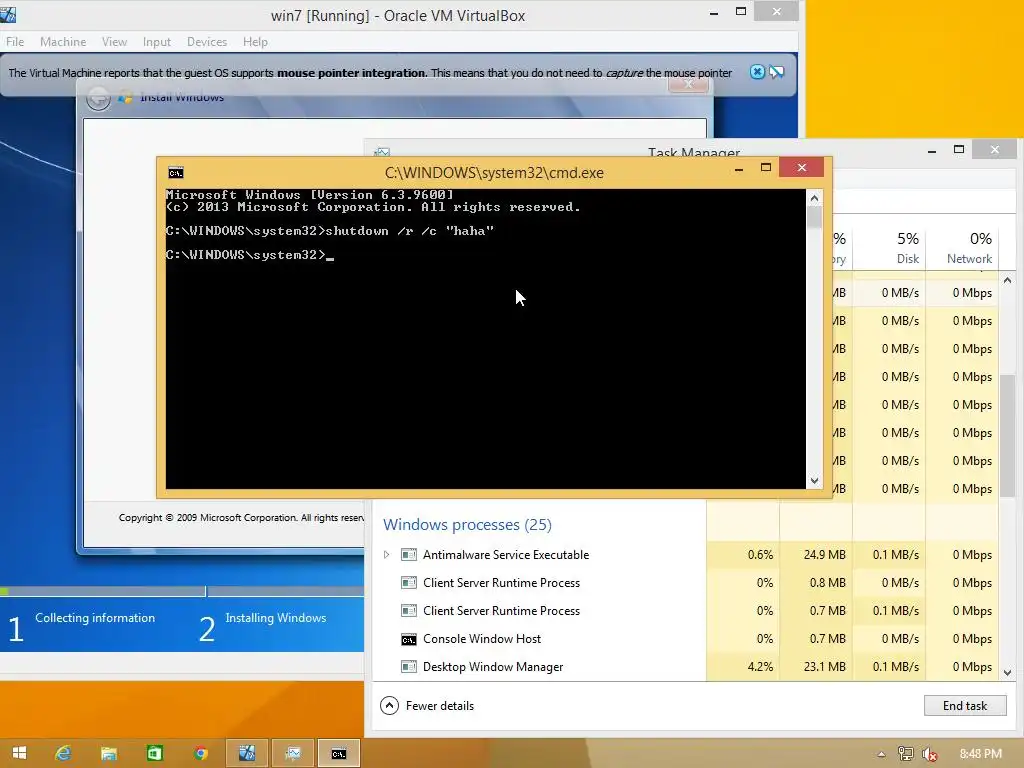The width and height of the screenshot is (1024, 768).
Task: Select the Antimalware Service Executable process
Action: [x=506, y=554]
